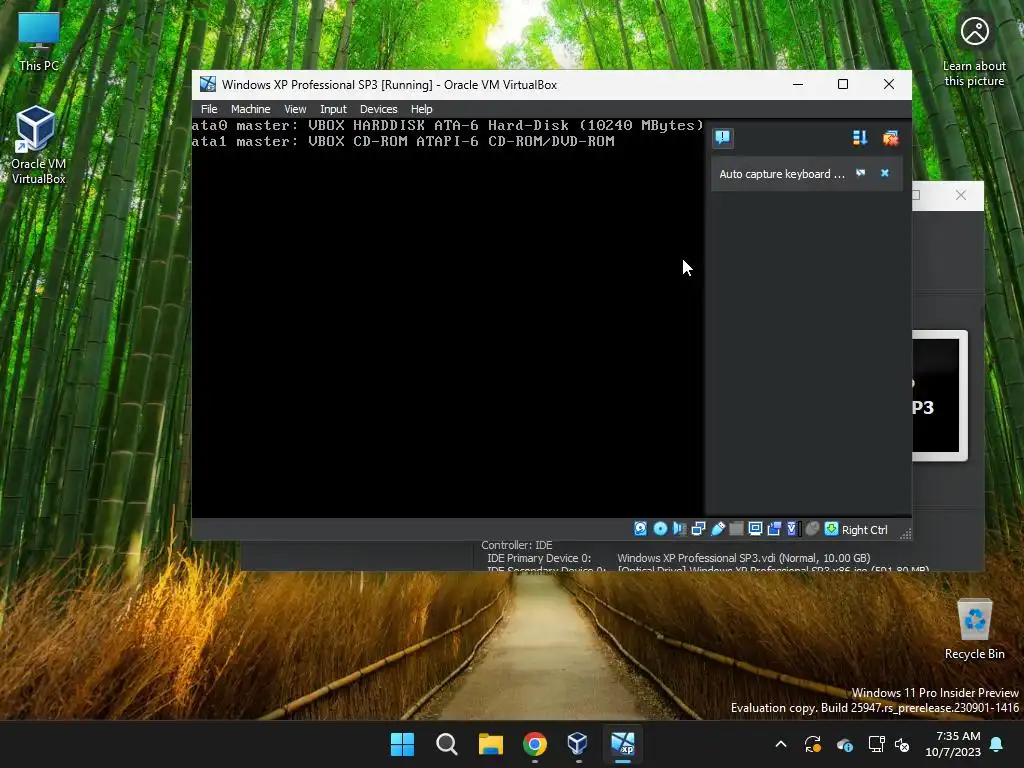
Task: Click the Controller: IDE label in Manager
Action: (517, 545)
